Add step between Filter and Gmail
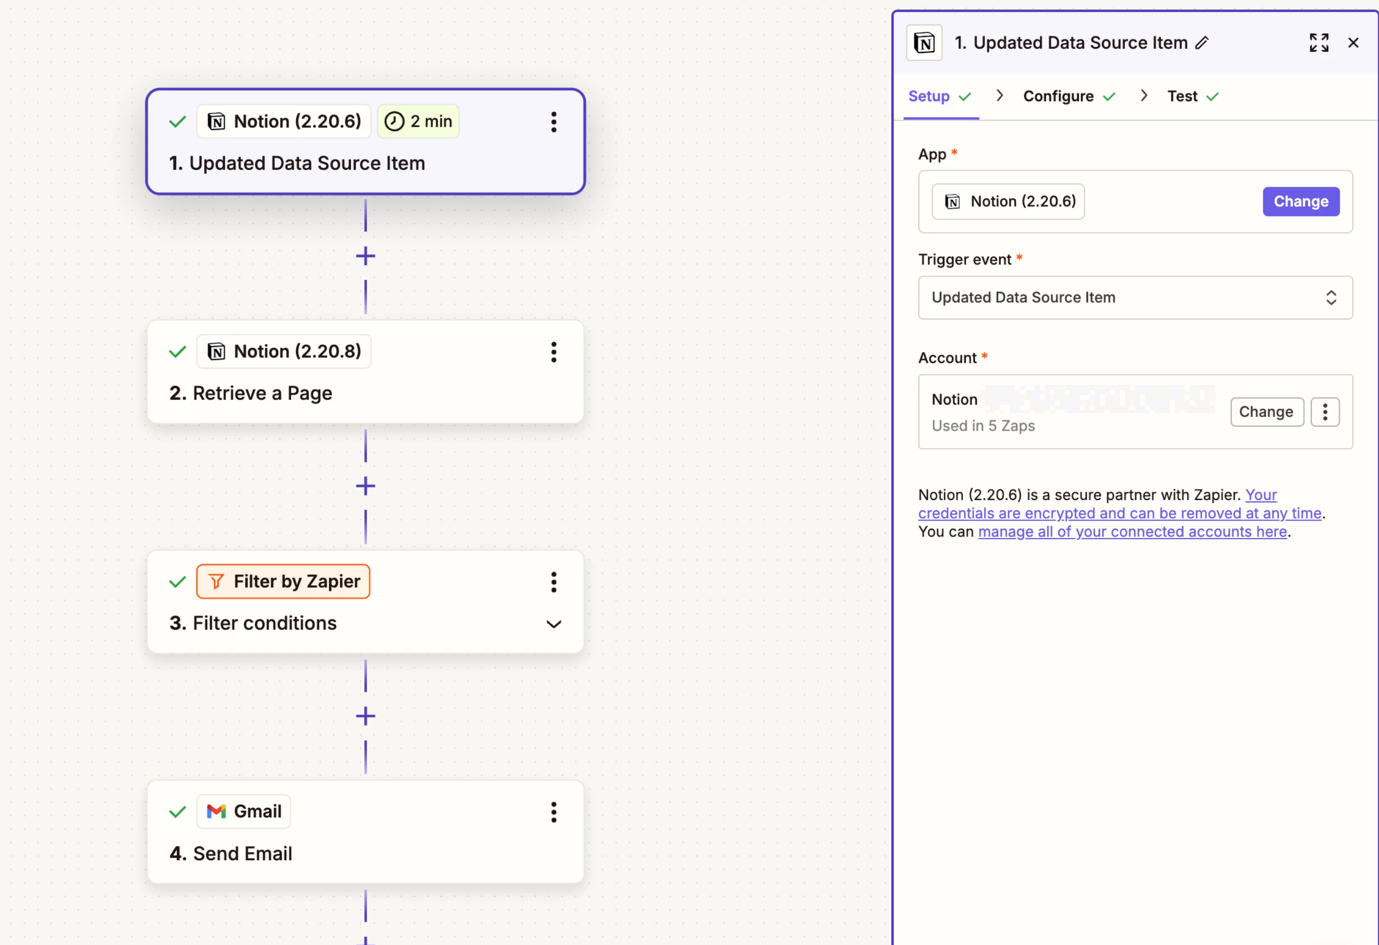The width and height of the screenshot is (1379, 945). 365,716
